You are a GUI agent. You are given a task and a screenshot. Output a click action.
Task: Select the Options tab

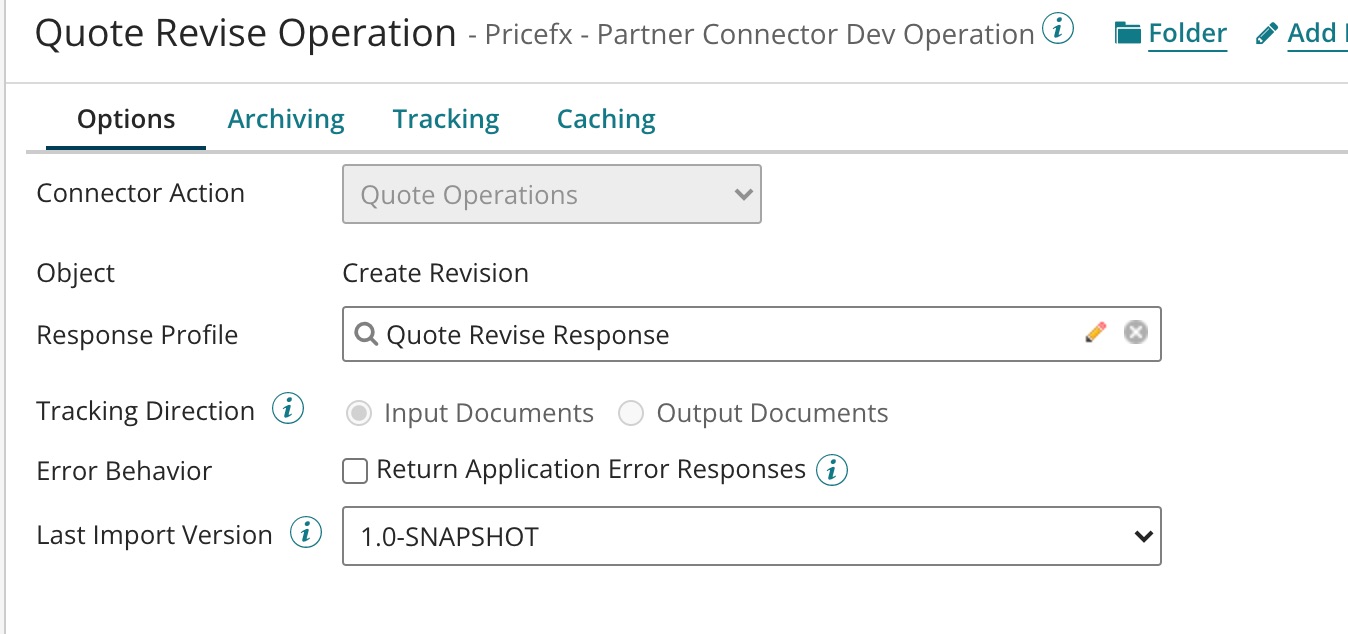pos(126,119)
